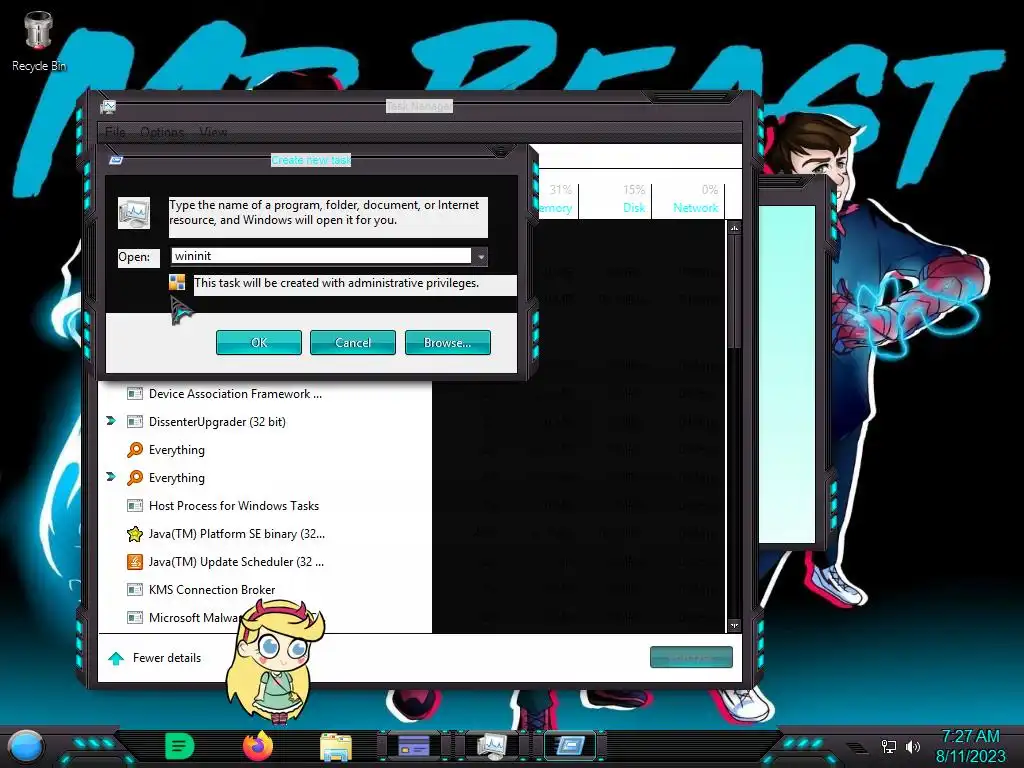This screenshot has height=768, width=1024.
Task: Launch Firefox from the taskbar
Action: [258, 746]
